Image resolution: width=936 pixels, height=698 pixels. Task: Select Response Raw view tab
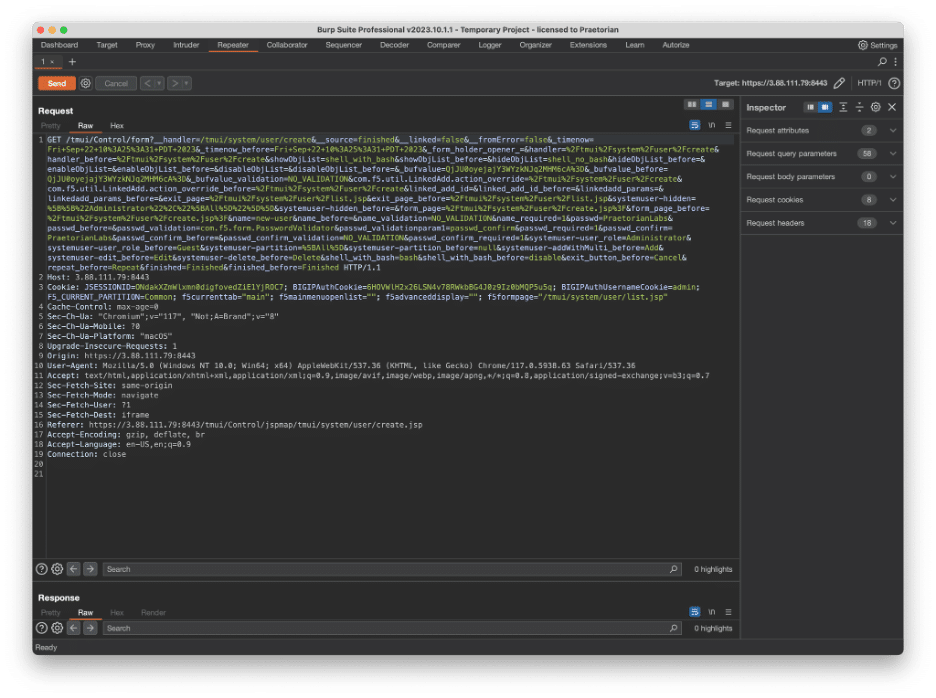(x=85, y=613)
